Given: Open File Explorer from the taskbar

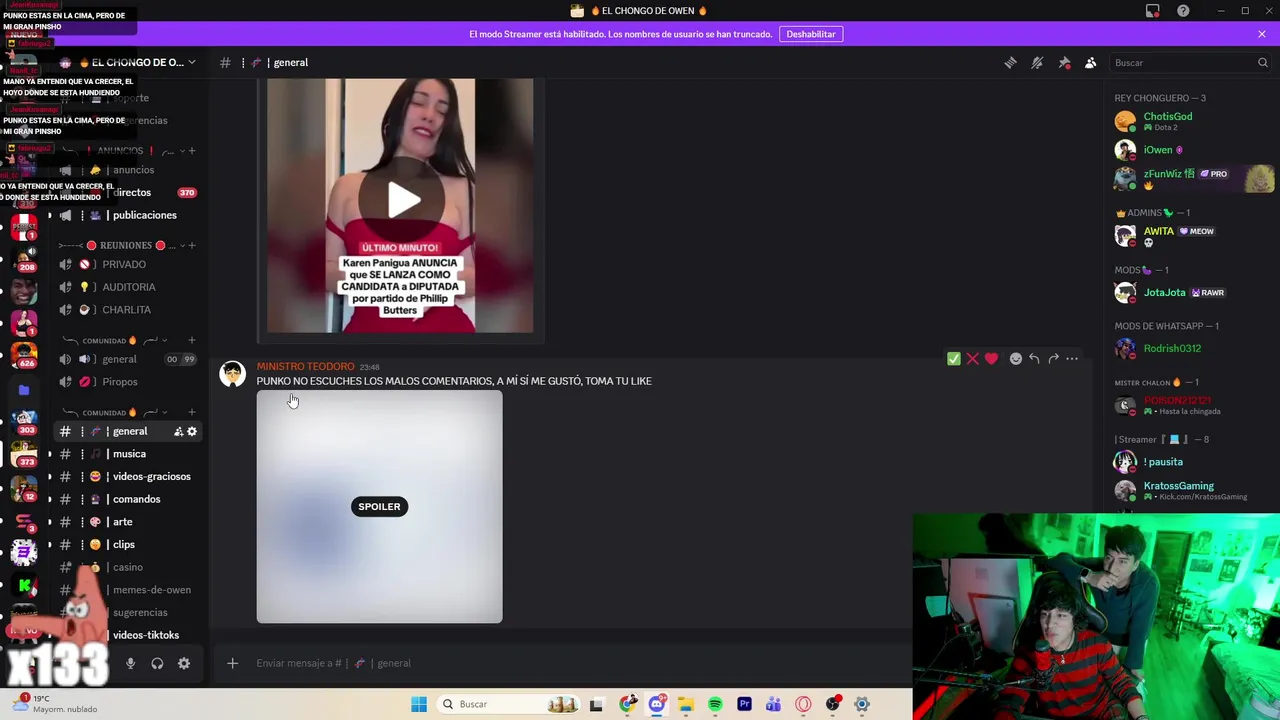Looking at the screenshot, I should point(686,704).
